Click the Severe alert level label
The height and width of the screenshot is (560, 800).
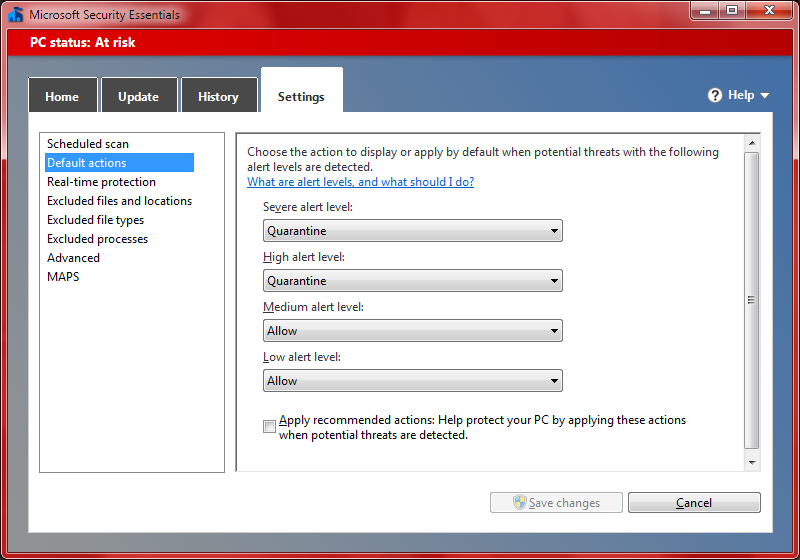coord(308,207)
